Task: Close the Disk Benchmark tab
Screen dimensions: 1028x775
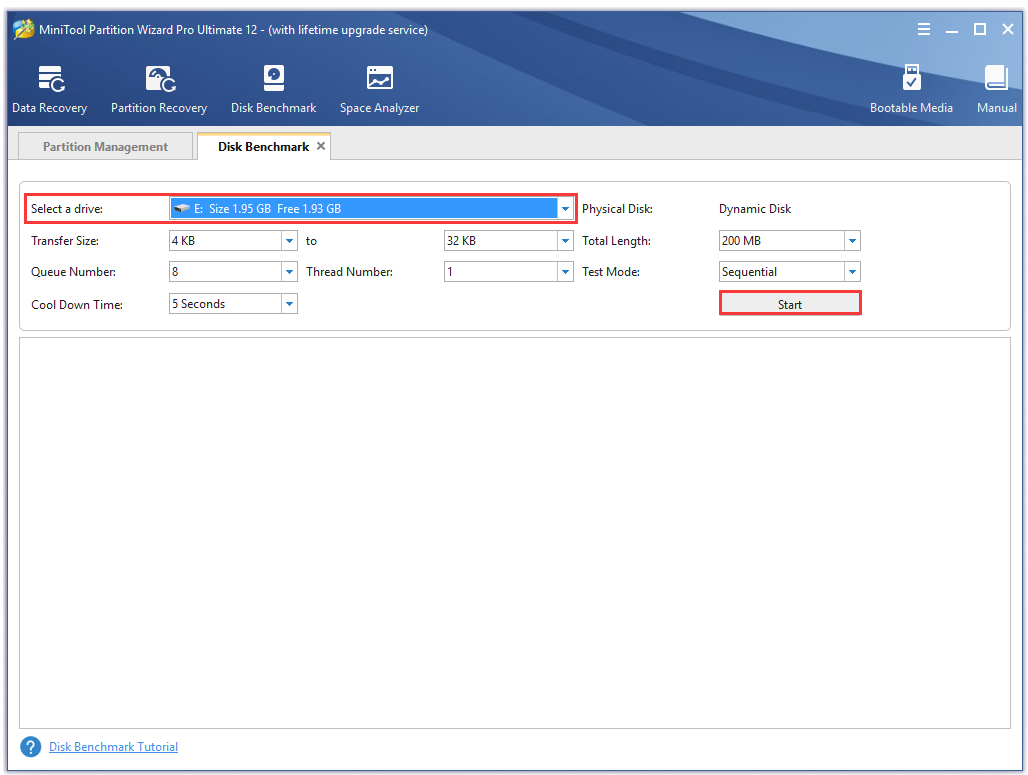Action: click(321, 144)
